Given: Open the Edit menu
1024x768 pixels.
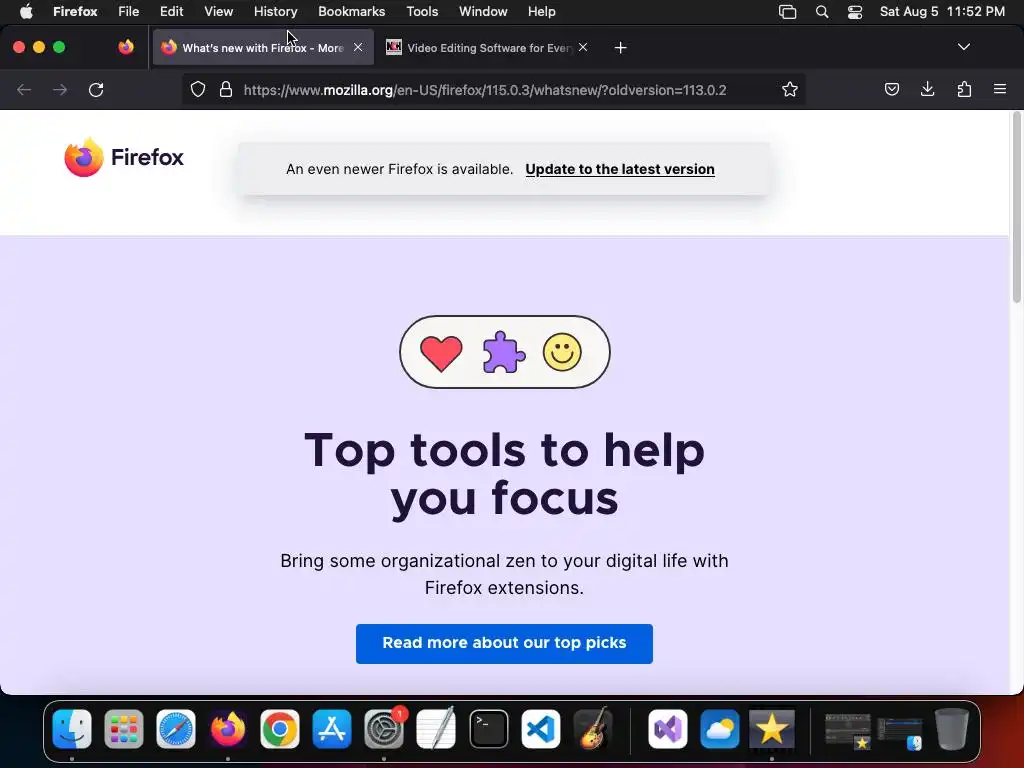Looking at the screenshot, I should pyautogui.click(x=172, y=12).
